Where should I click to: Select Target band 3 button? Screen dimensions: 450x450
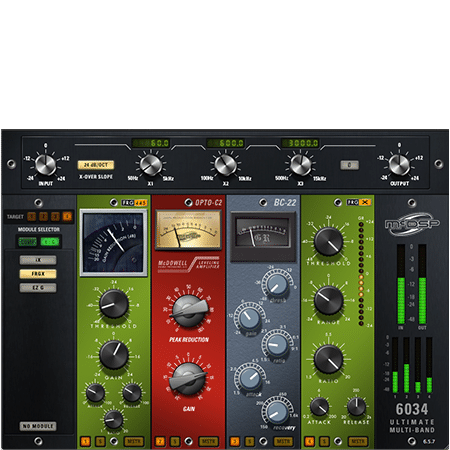pyautogui.click(x=55, y=217)
